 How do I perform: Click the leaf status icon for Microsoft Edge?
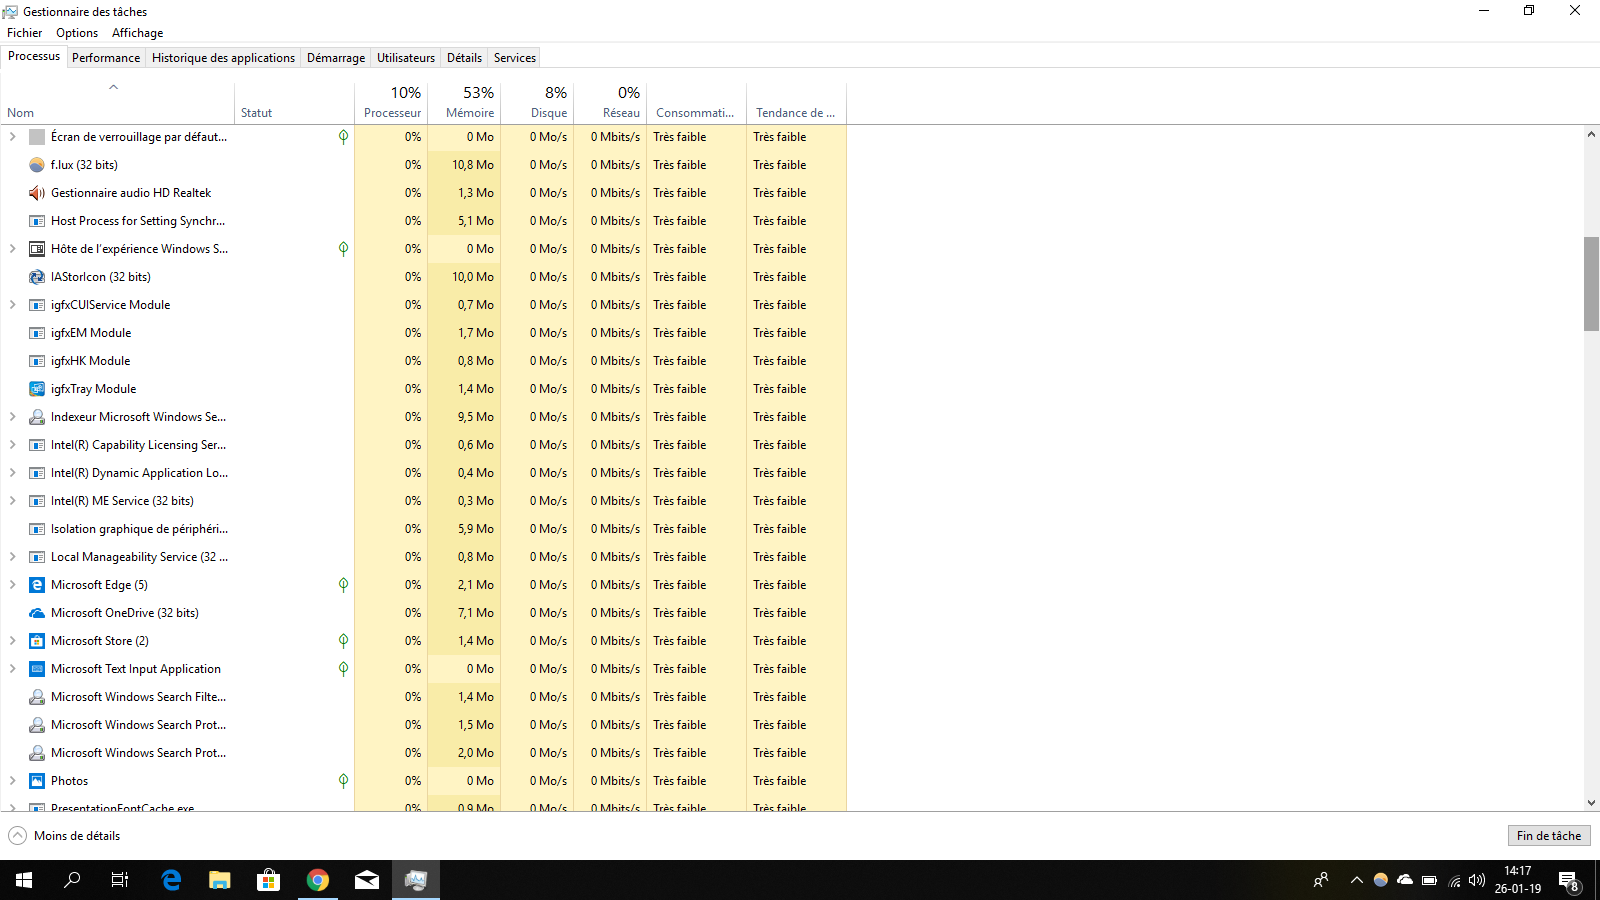(x=343, y=585)
